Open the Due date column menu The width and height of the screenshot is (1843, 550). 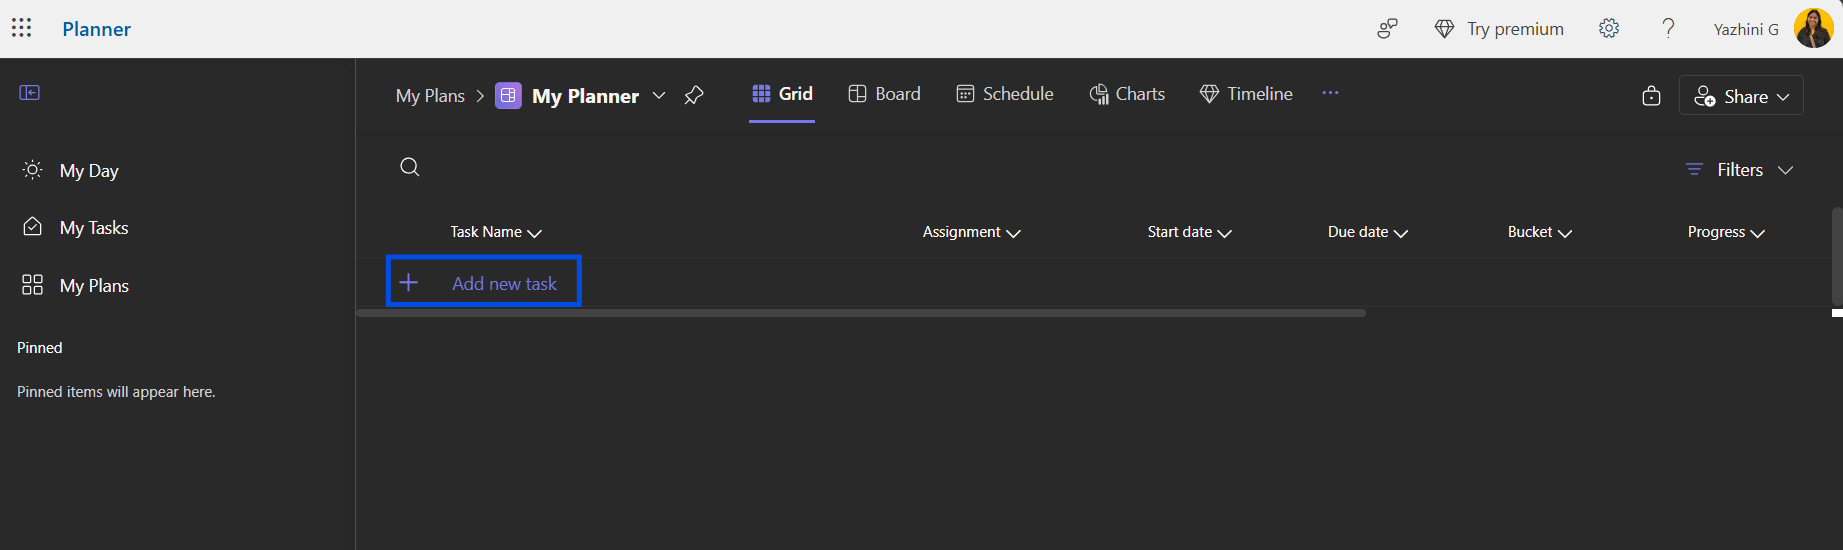(x=1367, y=232)
